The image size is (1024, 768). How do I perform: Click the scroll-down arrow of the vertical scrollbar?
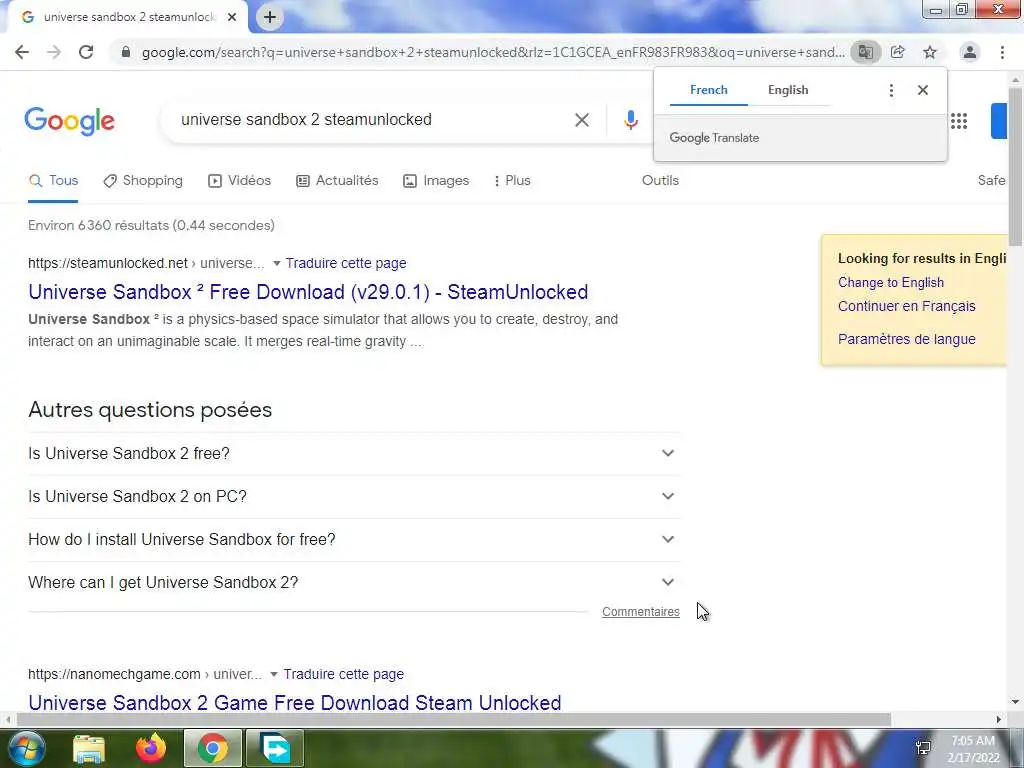(1015, 703)
